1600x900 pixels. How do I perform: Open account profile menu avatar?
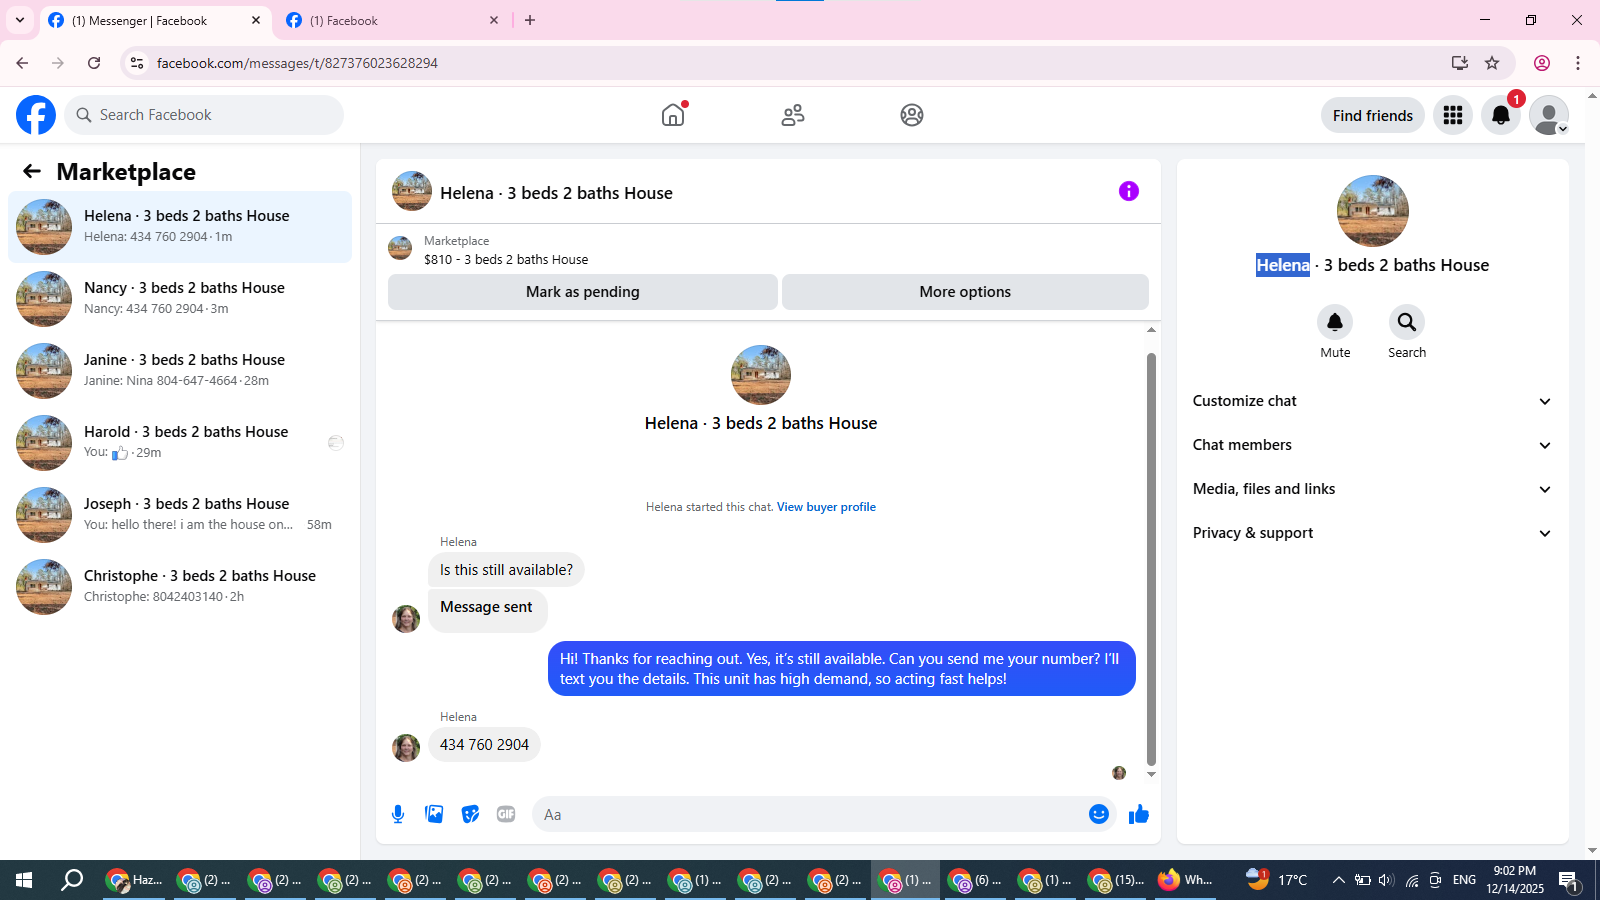1549,115
